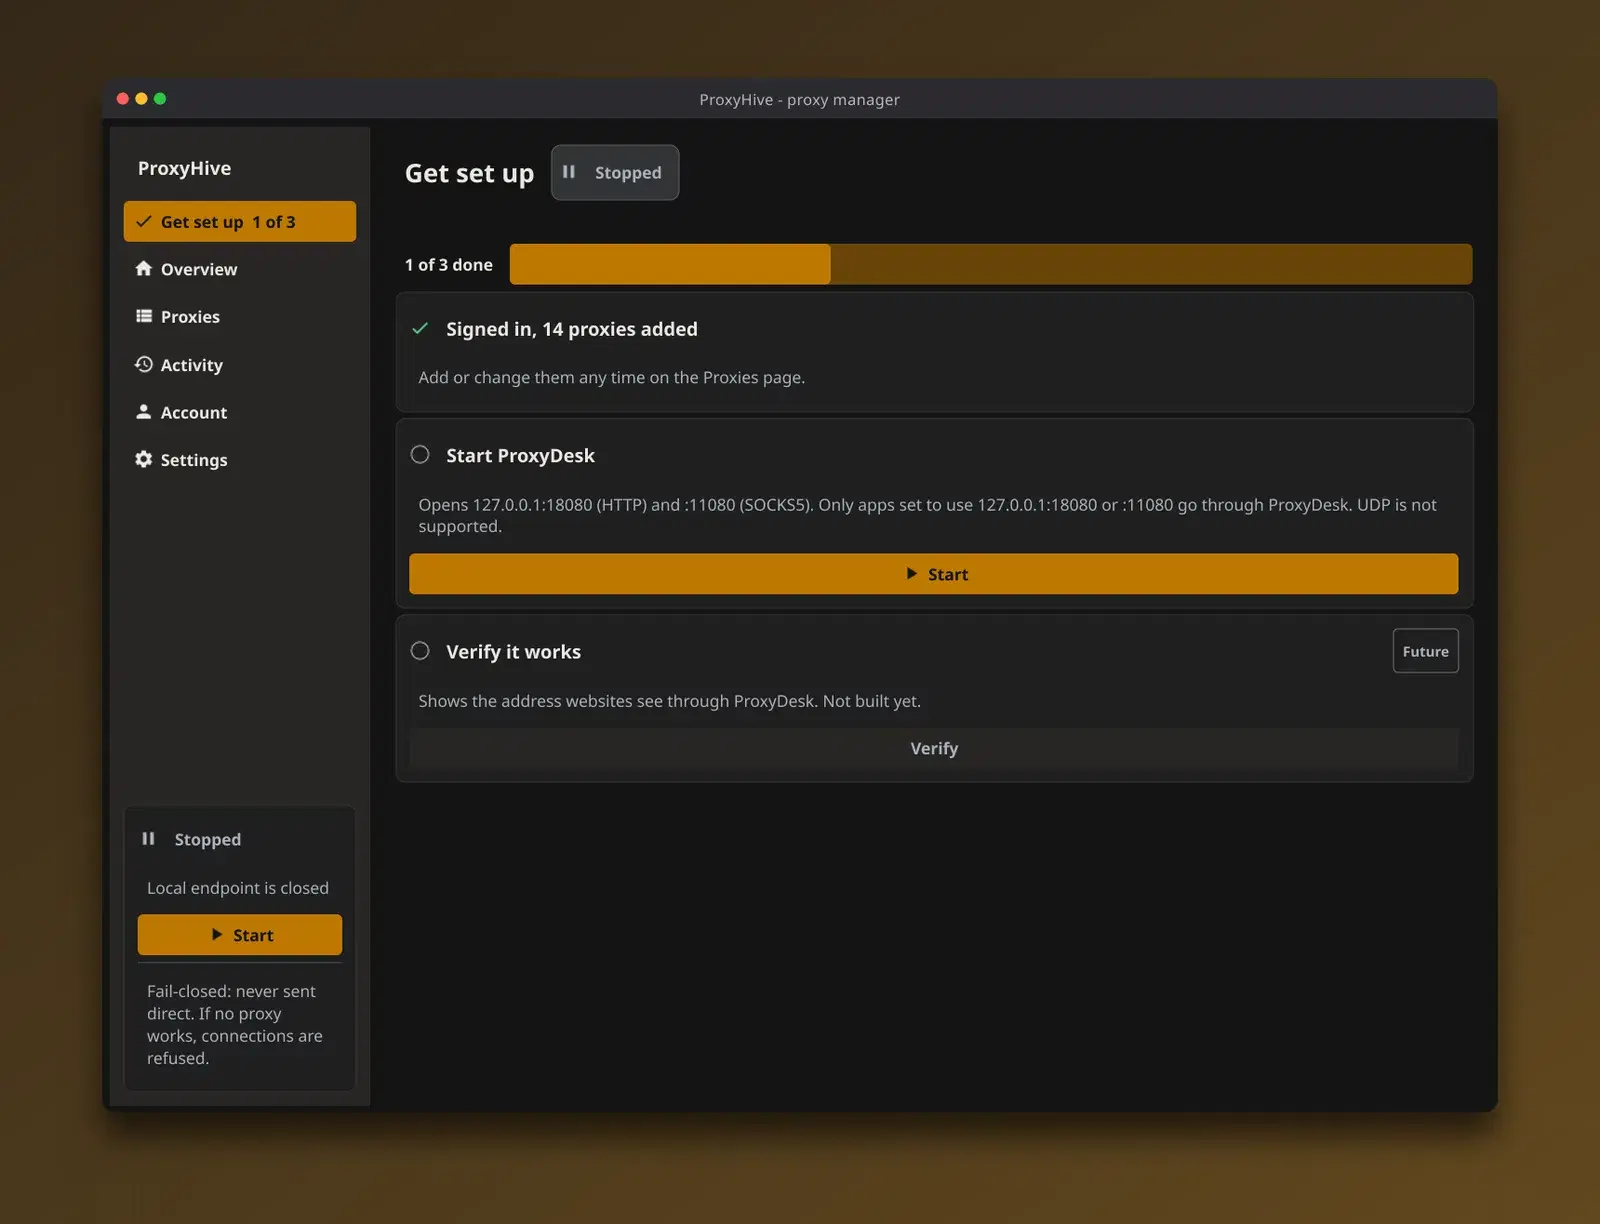
Task: Click the sidebar Start button
Action: point(240,935)
